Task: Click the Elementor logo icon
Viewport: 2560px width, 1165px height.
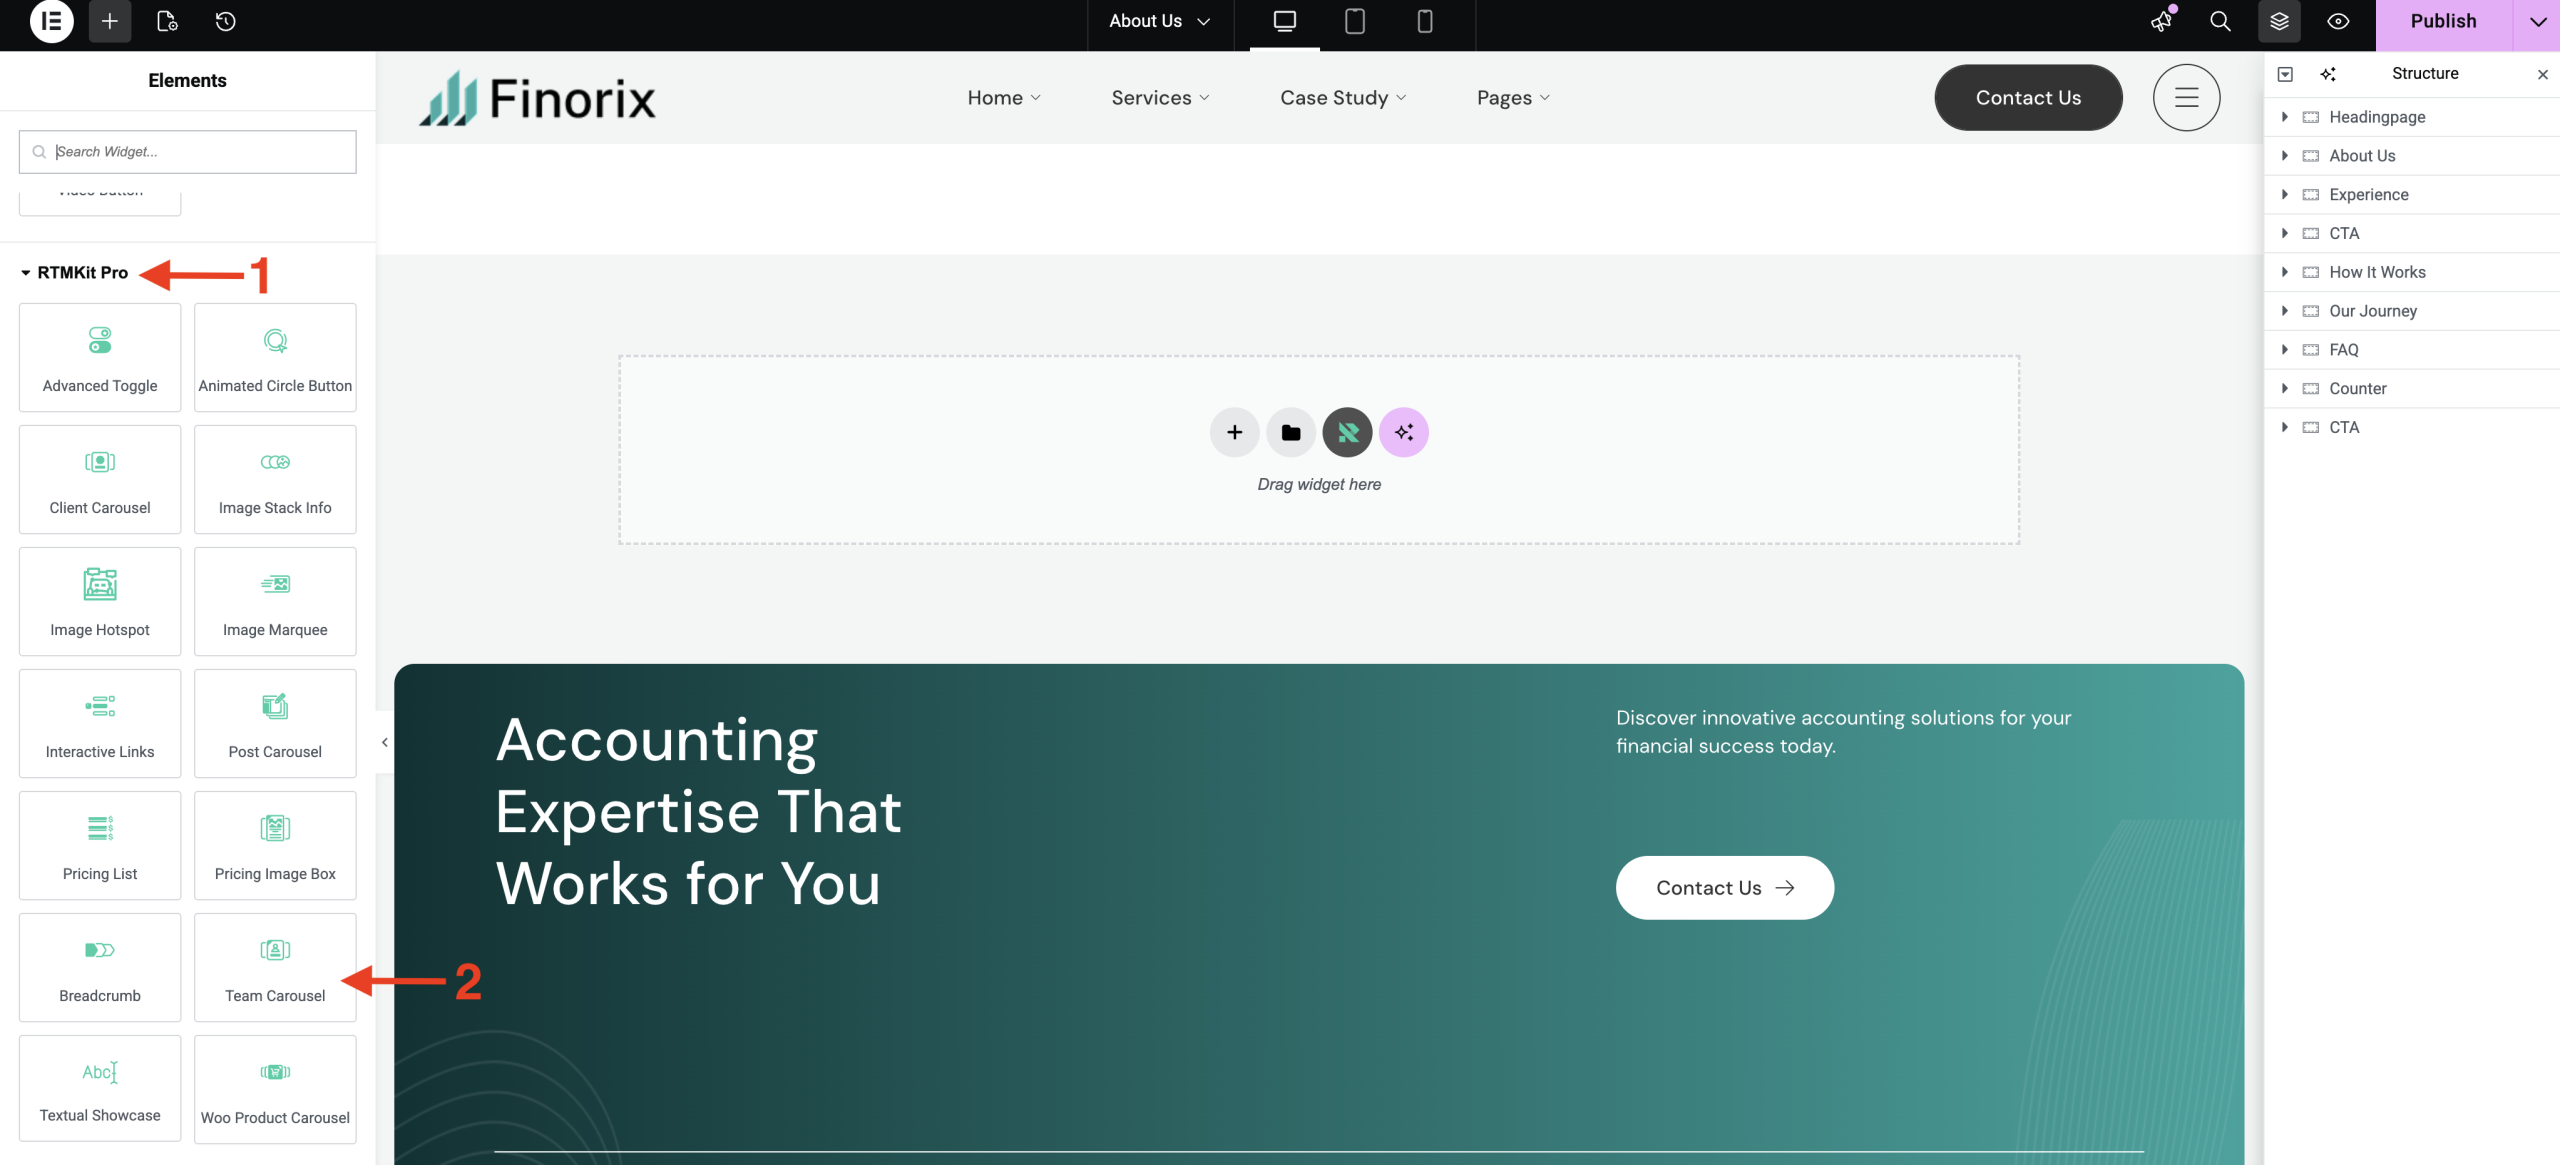Action: point(51,21)
